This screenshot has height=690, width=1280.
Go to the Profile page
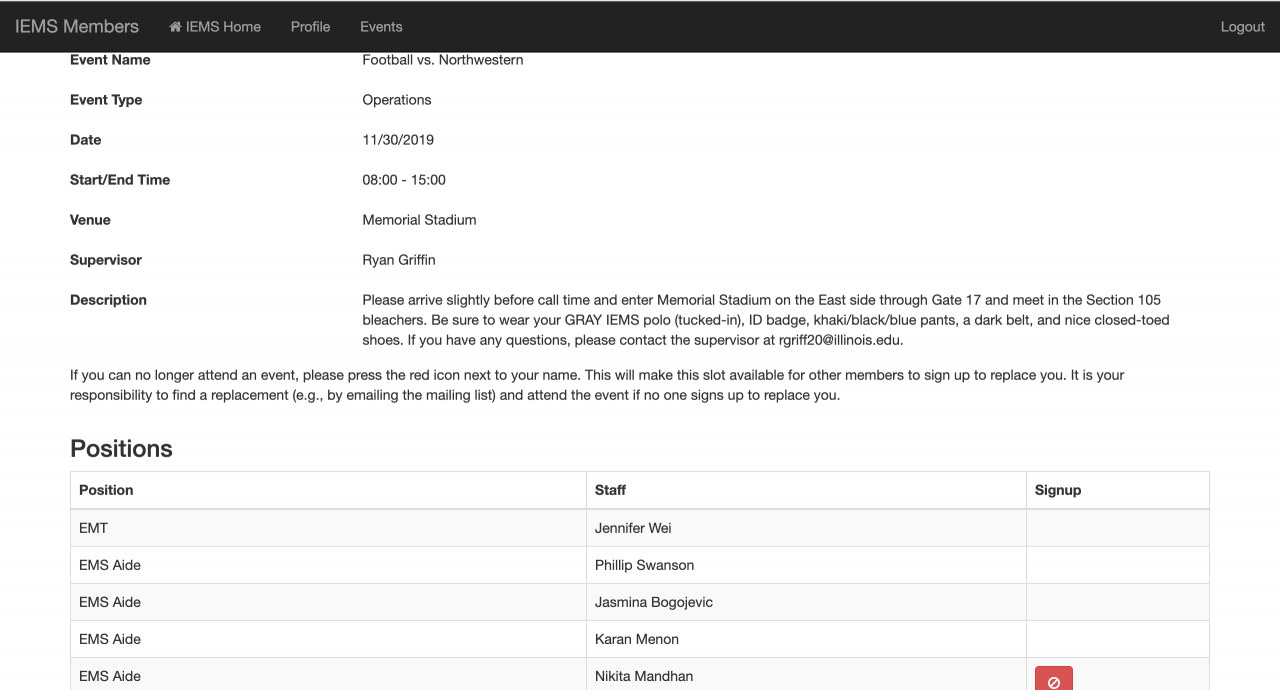310,27
